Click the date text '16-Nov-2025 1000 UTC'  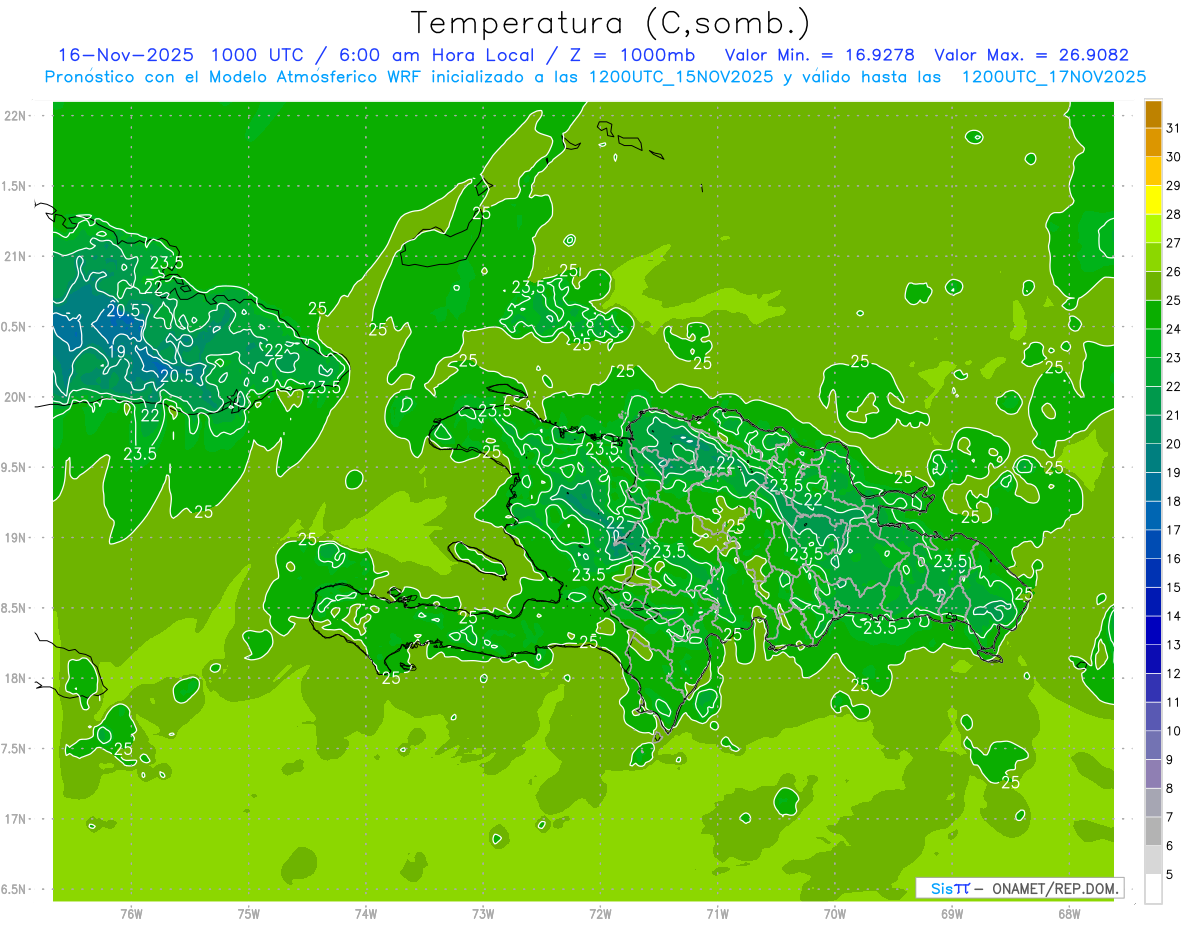[182, 55]
